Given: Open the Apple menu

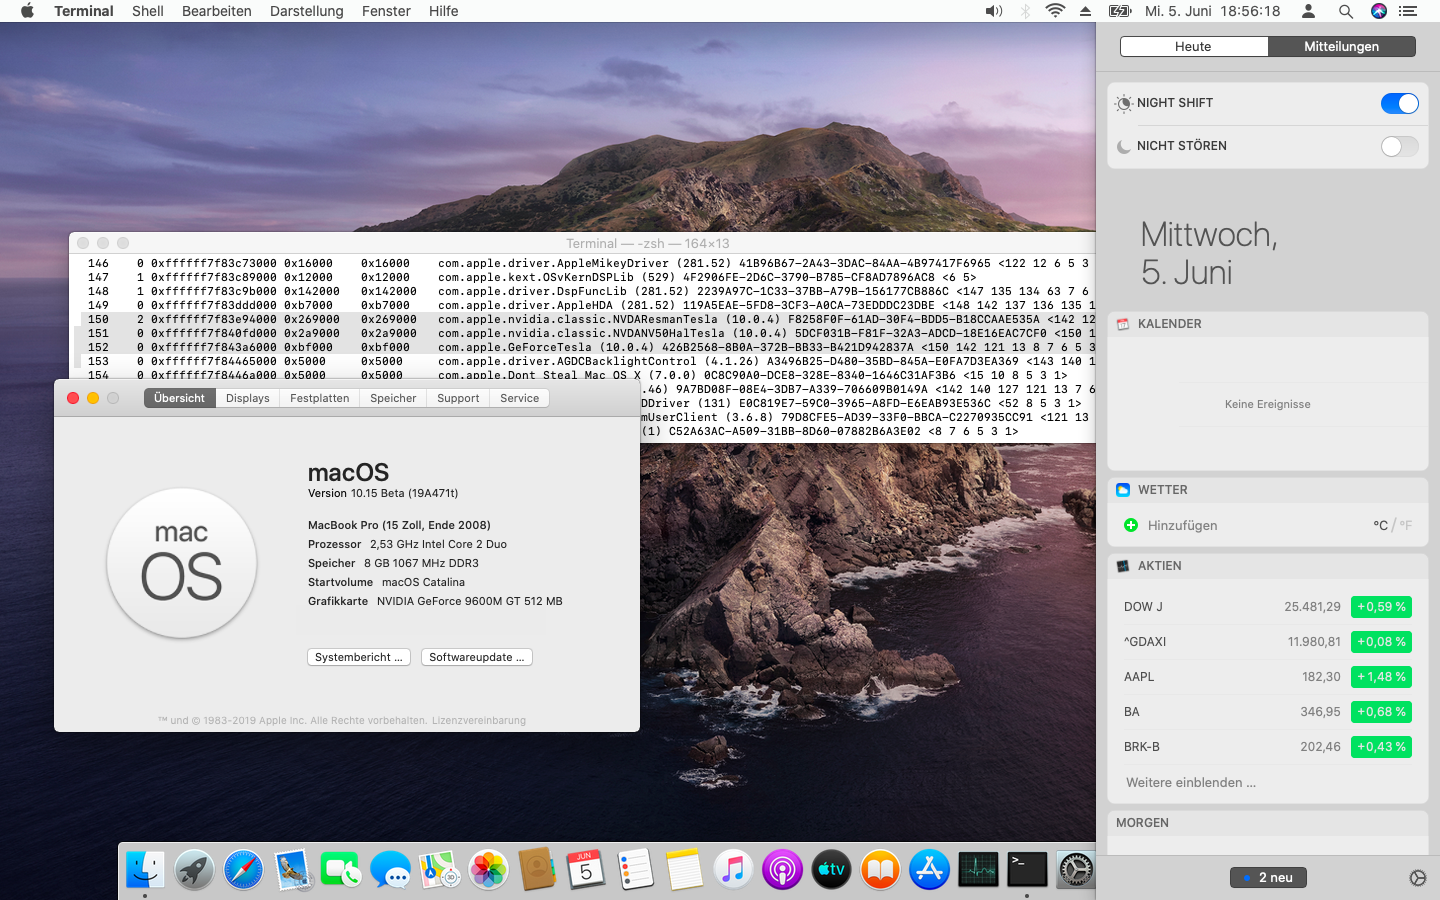Looking at the screenshot, I should pyautogui.click(x=27, y=11).
